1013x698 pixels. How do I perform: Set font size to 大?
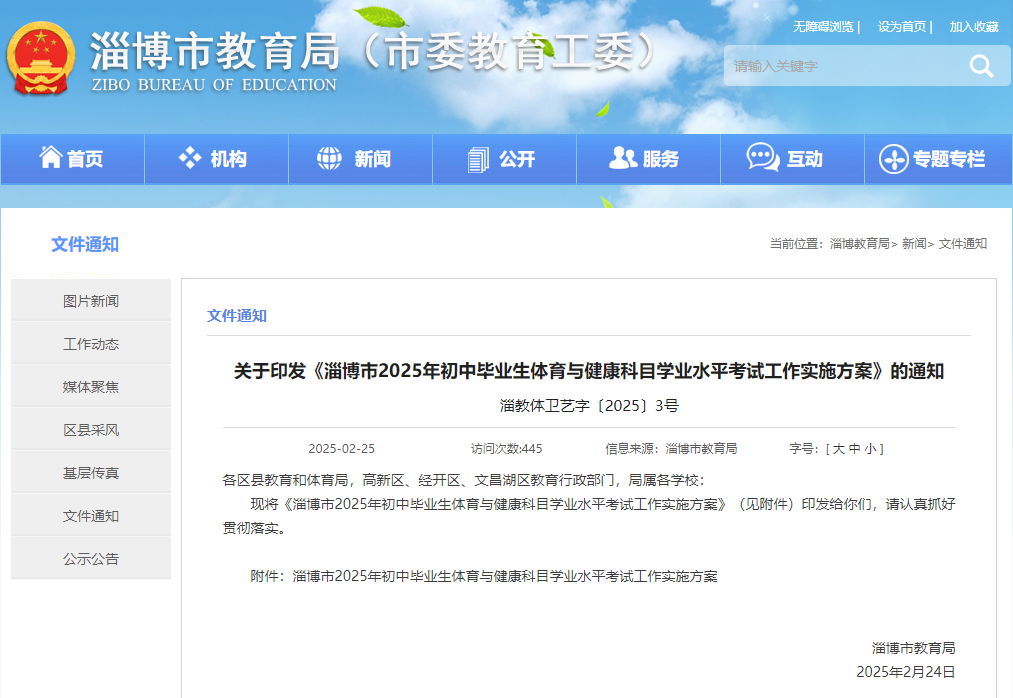click(839, 449)
